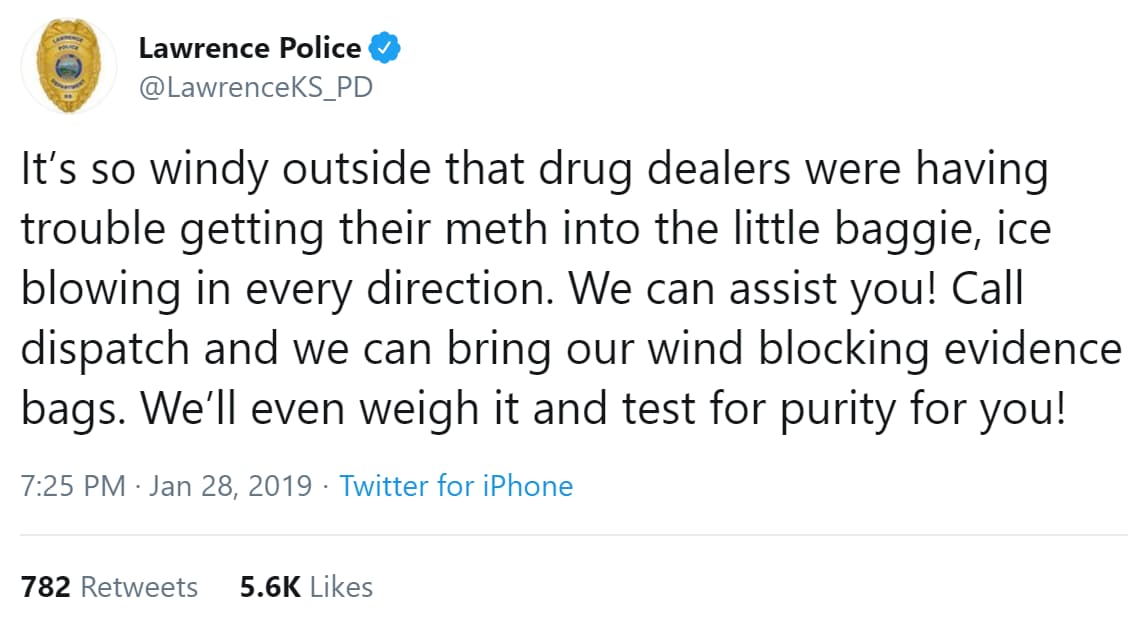Select the Lawrence Police display name
The width and height of the screenshot is (1128, 627).
coord(250,47)
